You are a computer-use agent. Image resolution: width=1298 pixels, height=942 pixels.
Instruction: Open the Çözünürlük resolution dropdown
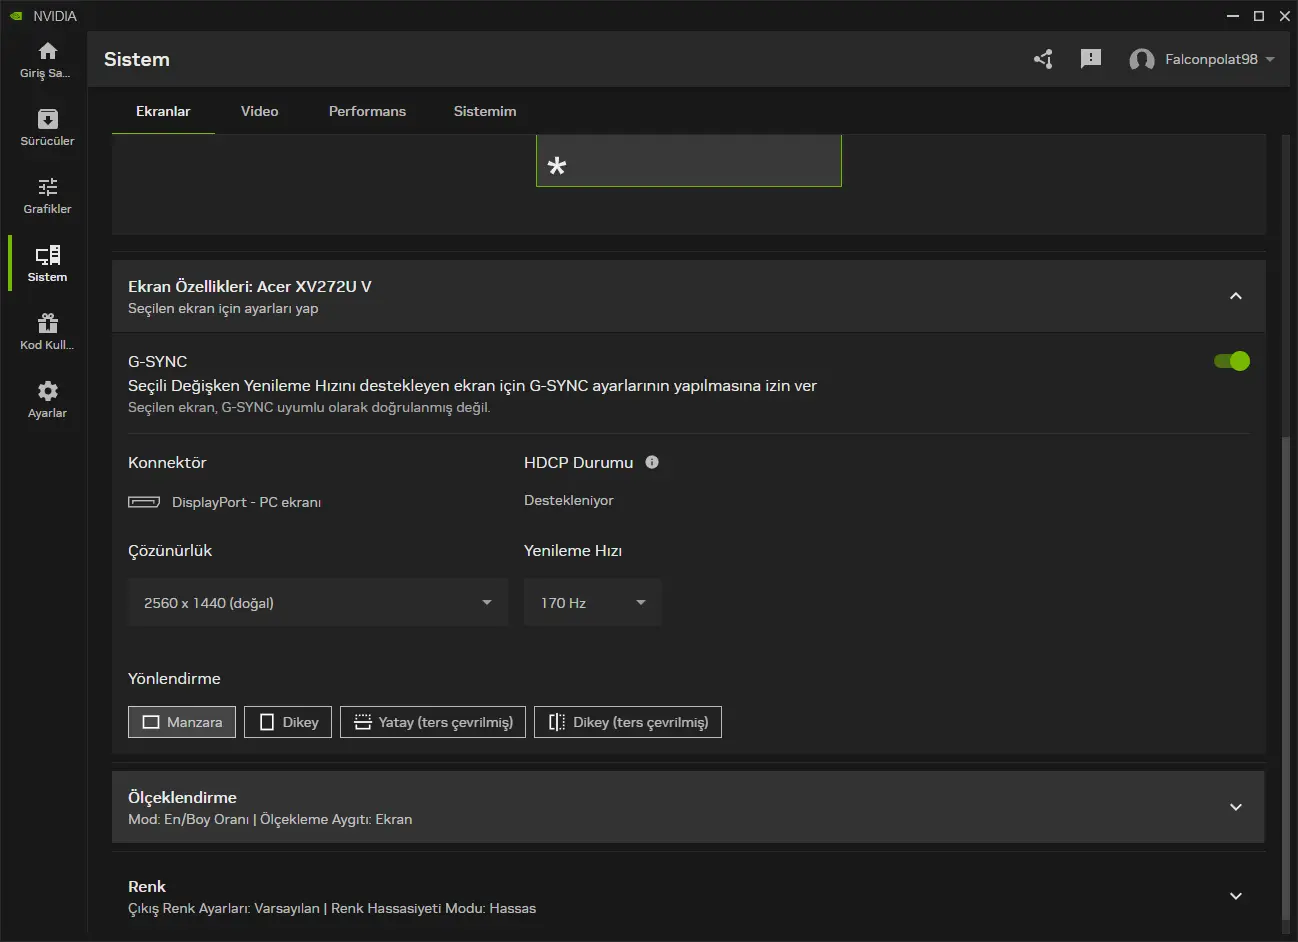318,602
